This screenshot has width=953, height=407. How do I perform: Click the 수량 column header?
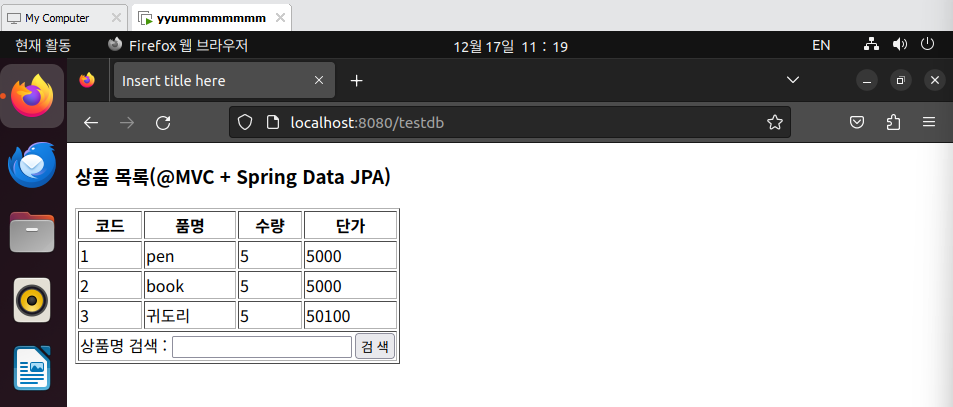pos(270,226)
